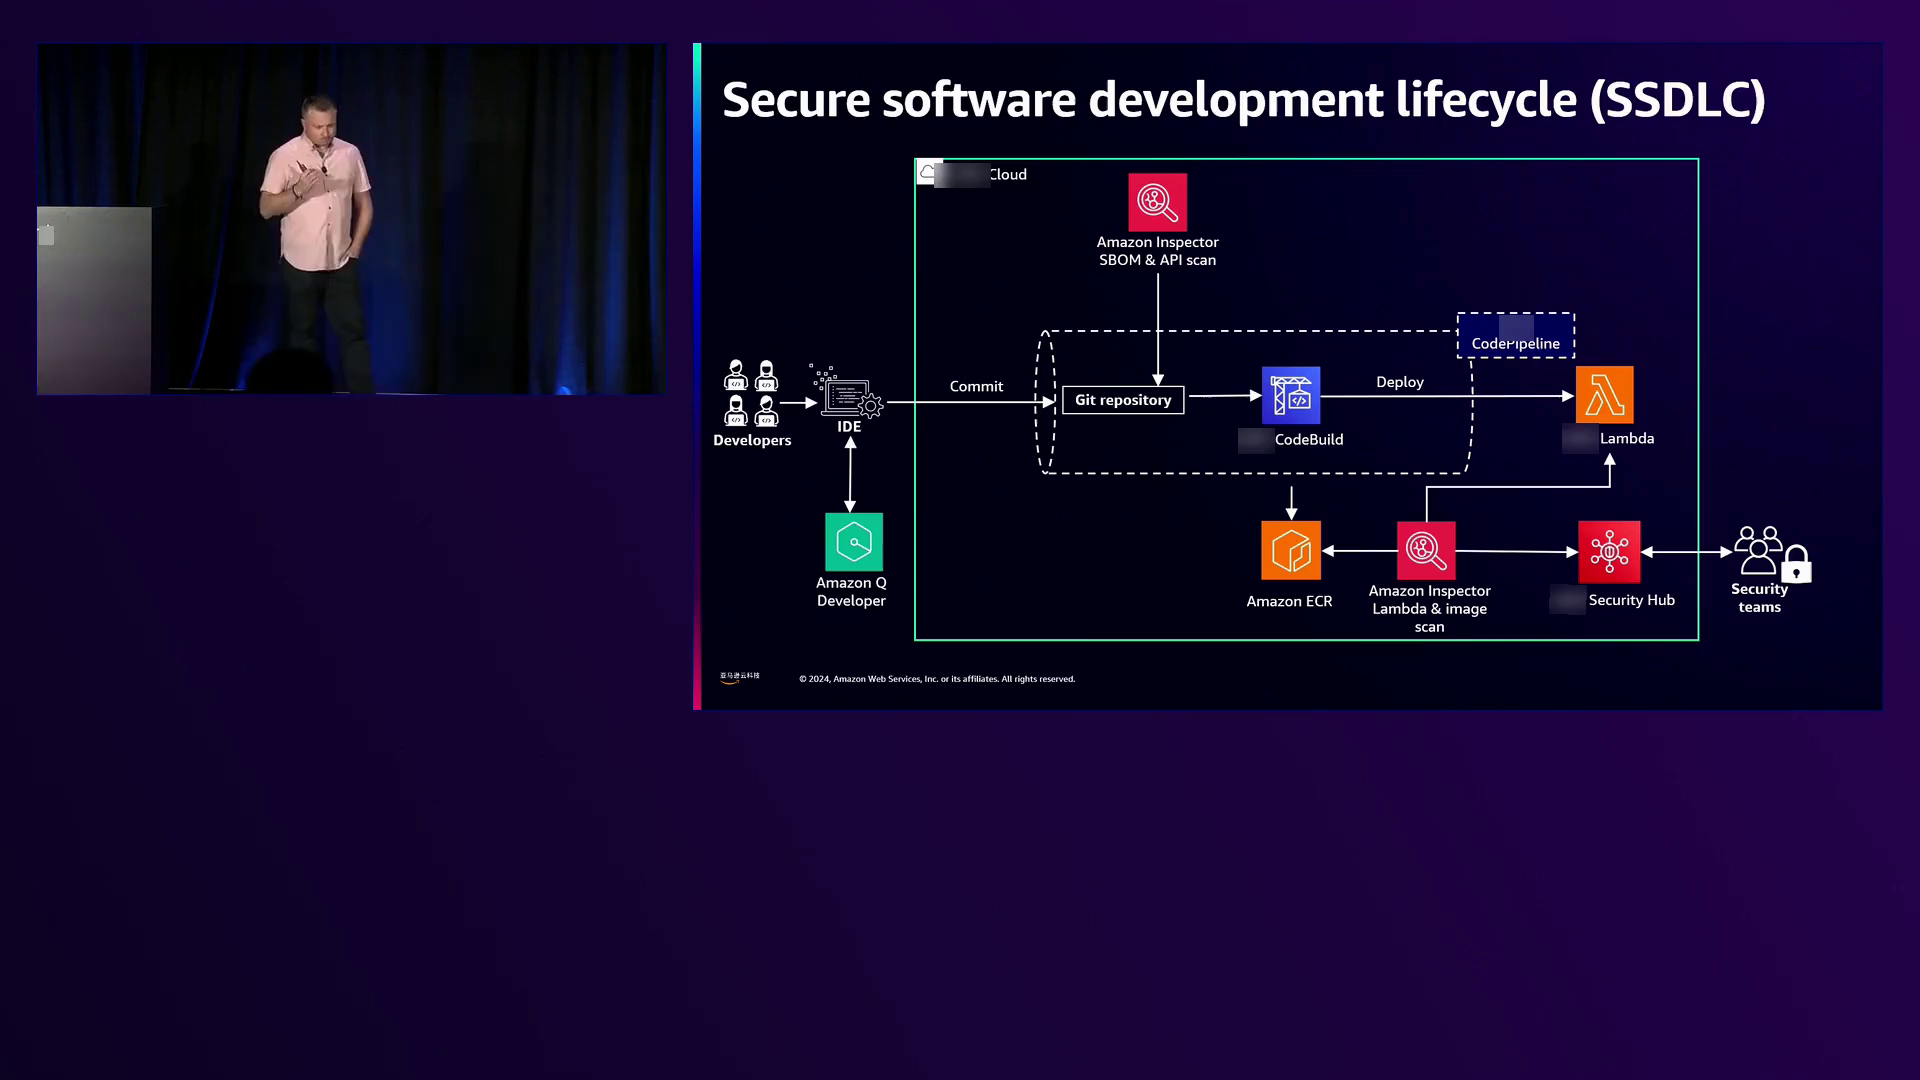Click the footer logo beside the copyright

740,677
